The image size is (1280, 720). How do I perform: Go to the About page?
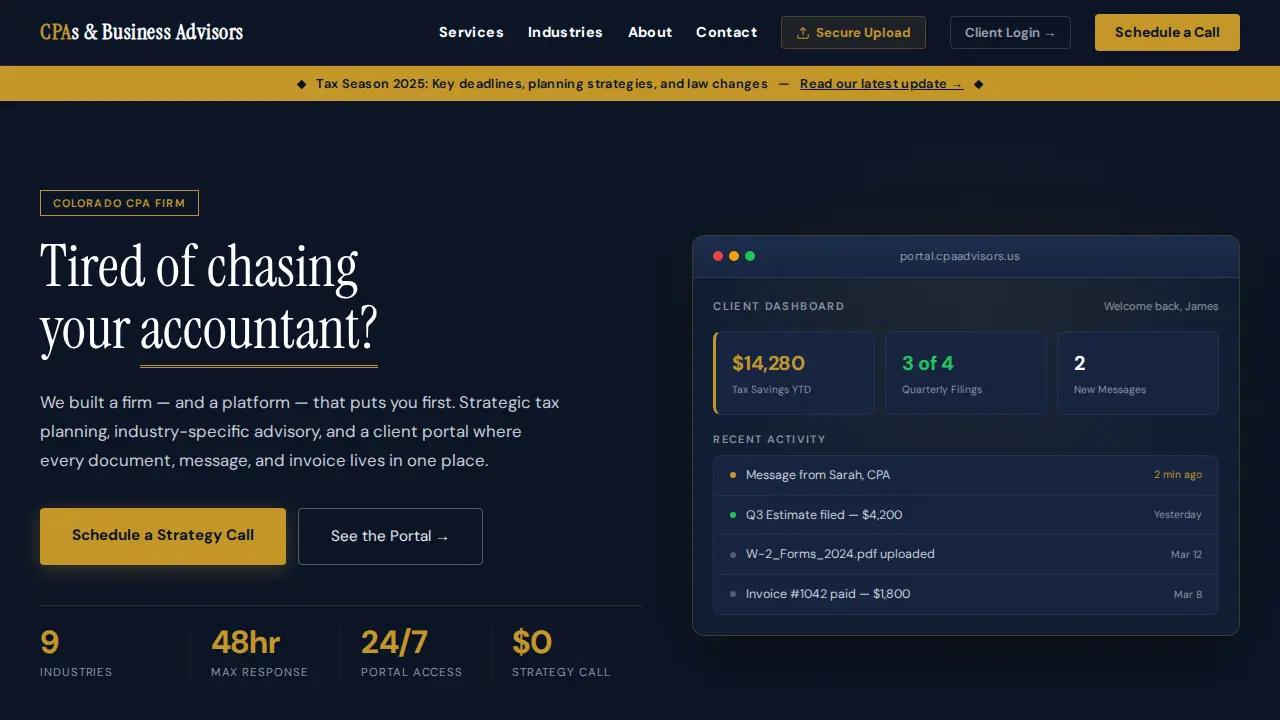[650, 32]
